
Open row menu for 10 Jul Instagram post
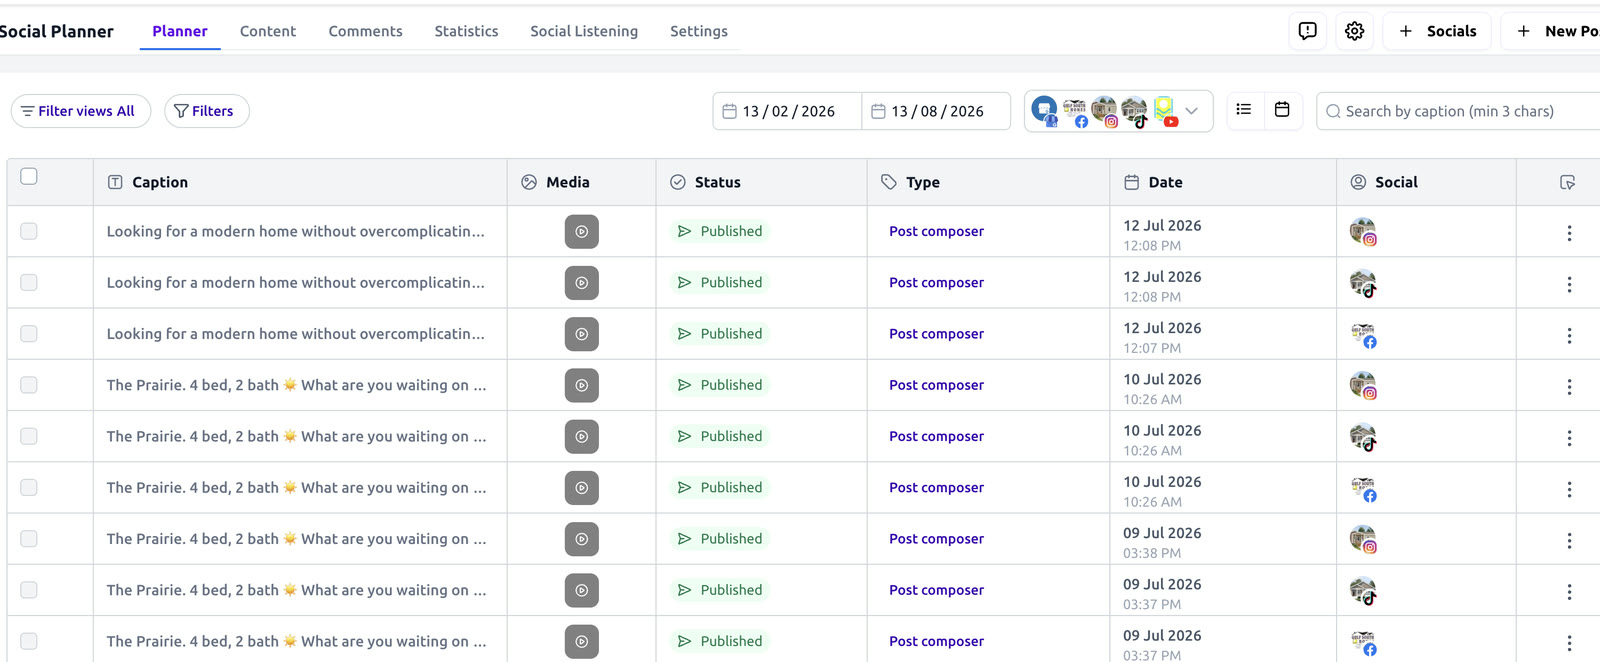pos(1569,387)
